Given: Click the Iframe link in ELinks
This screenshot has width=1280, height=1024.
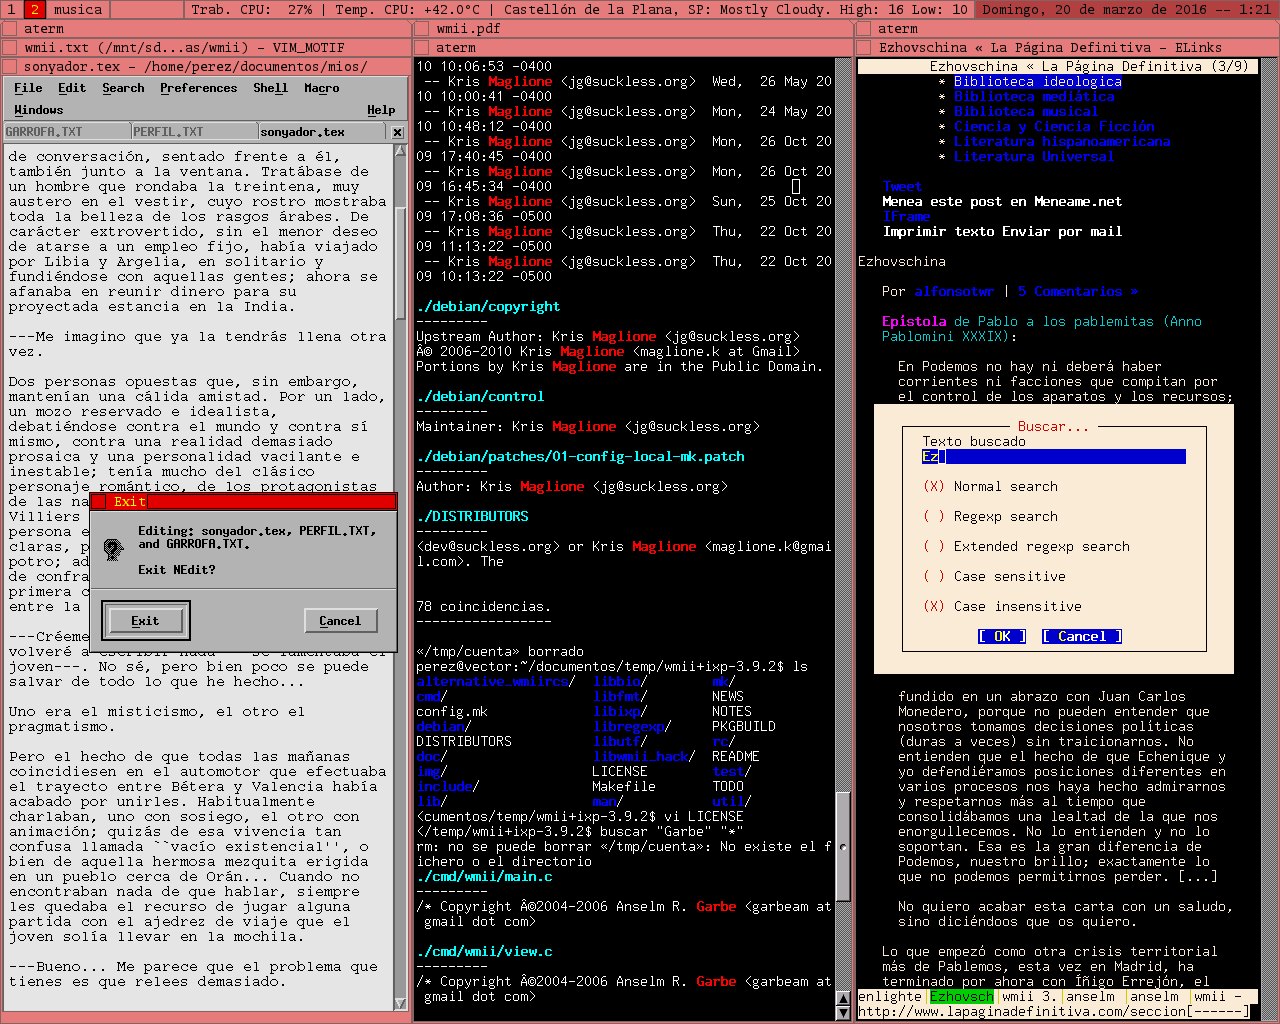Looking at the screenshot, I should (x=906, y=216).
